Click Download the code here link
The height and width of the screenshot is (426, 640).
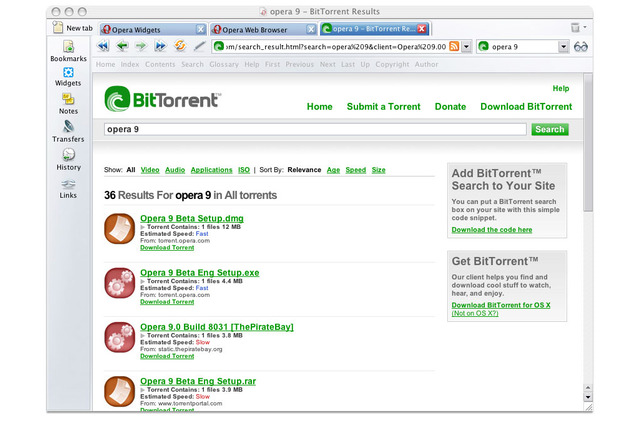pos(492,230)
